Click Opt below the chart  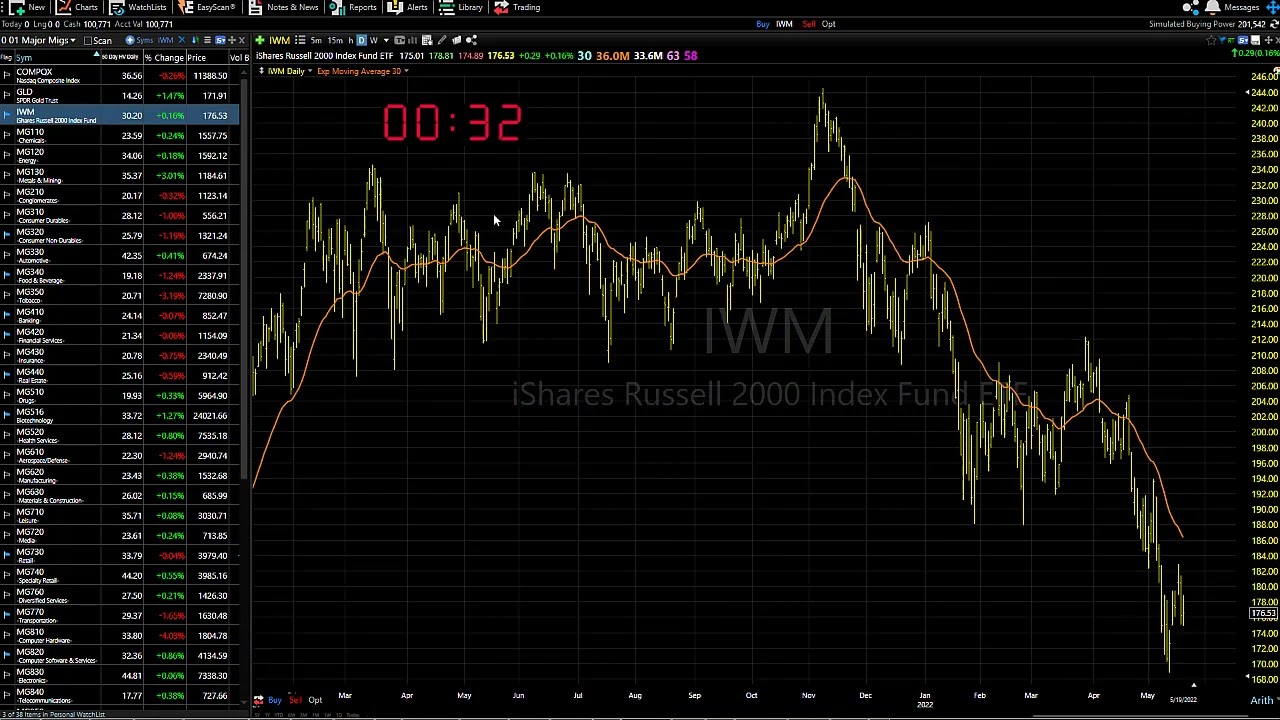coord(315,700)
